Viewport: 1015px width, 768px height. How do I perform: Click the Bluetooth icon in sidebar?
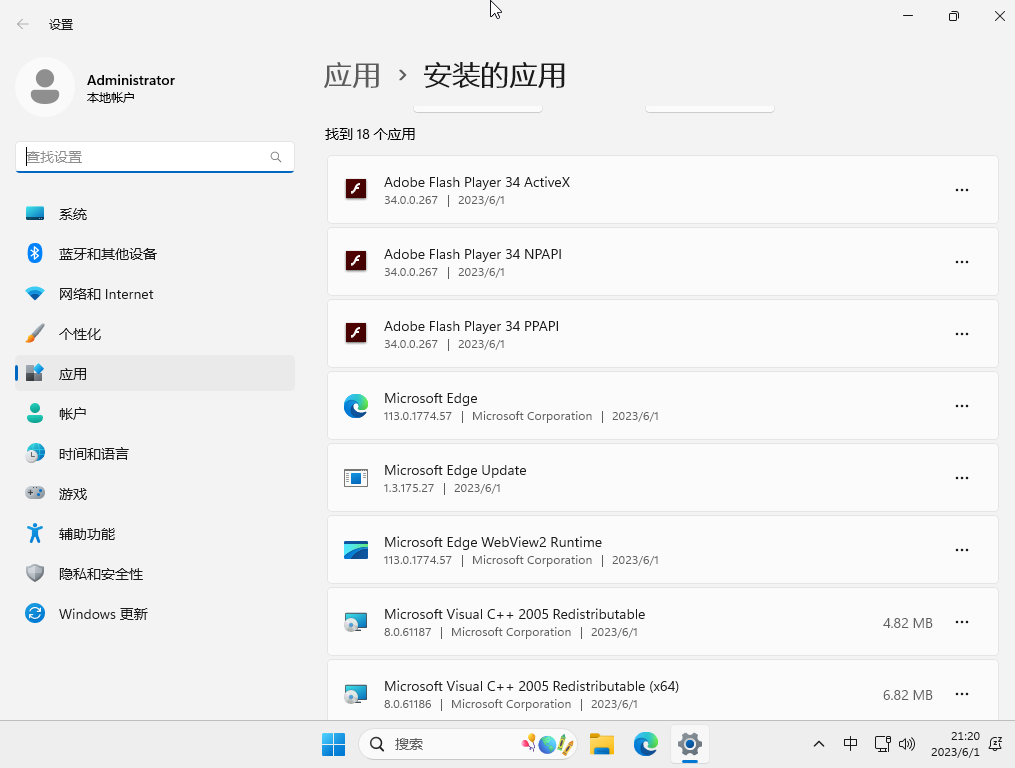click(x=35, y=253)
